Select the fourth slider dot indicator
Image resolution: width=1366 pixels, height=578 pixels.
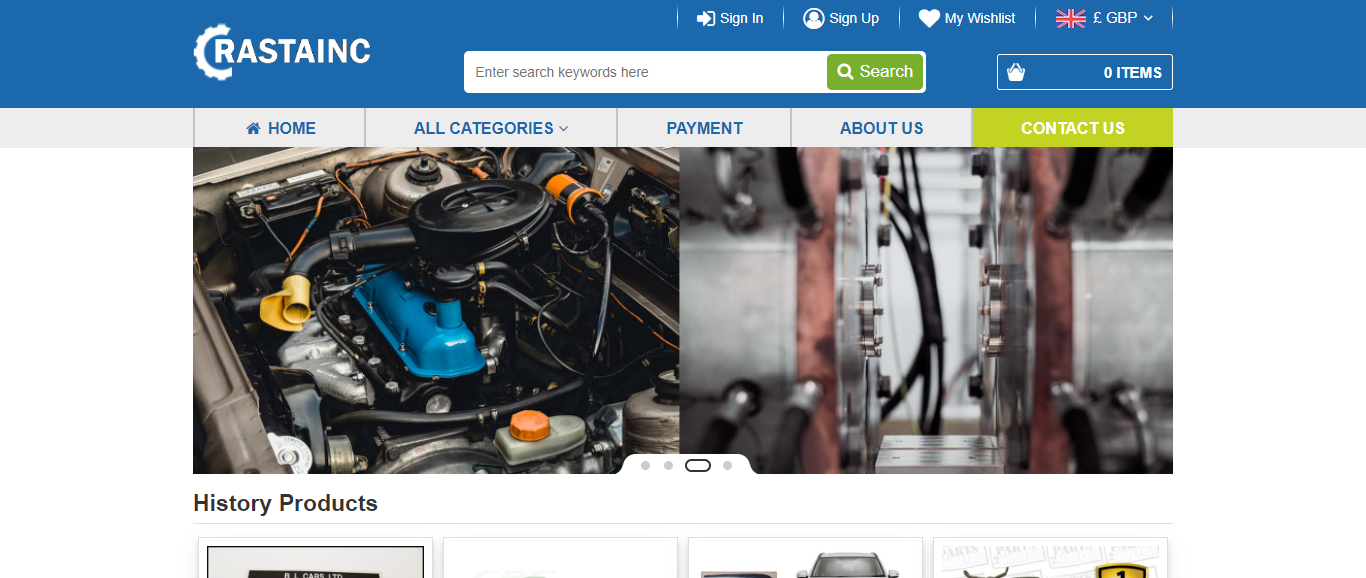pyautogui.click(x=727, y=465)
